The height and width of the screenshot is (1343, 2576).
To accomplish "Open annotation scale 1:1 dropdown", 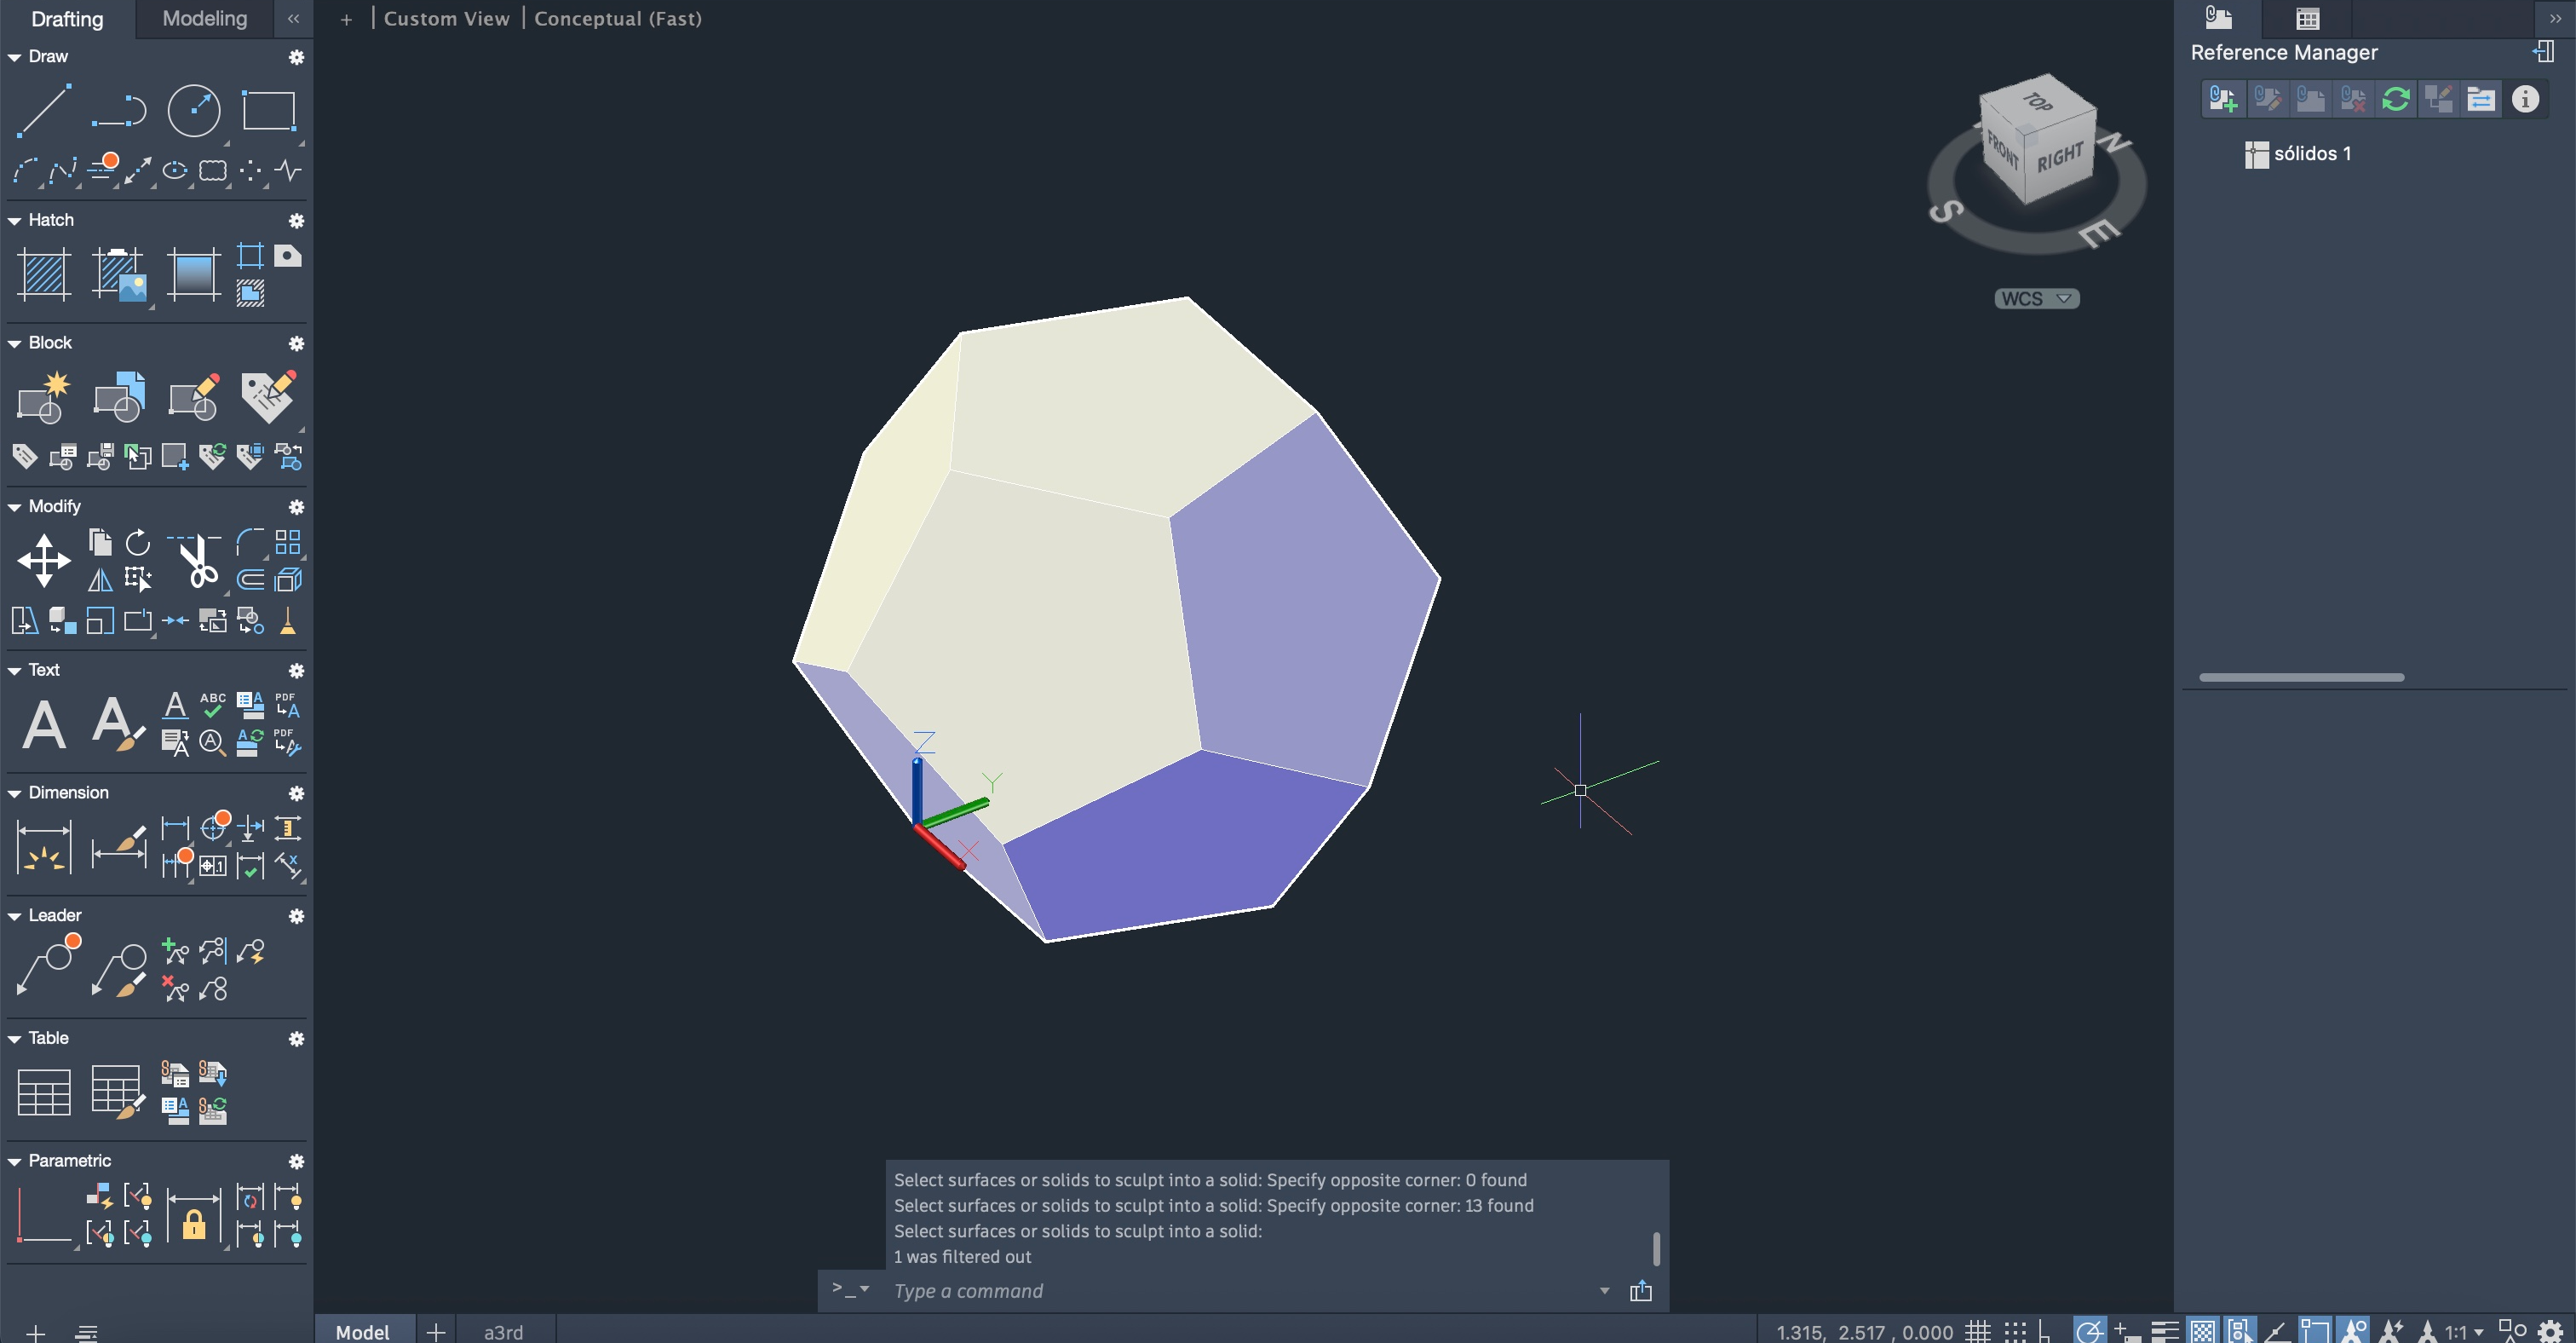I will [2464, 1331].
